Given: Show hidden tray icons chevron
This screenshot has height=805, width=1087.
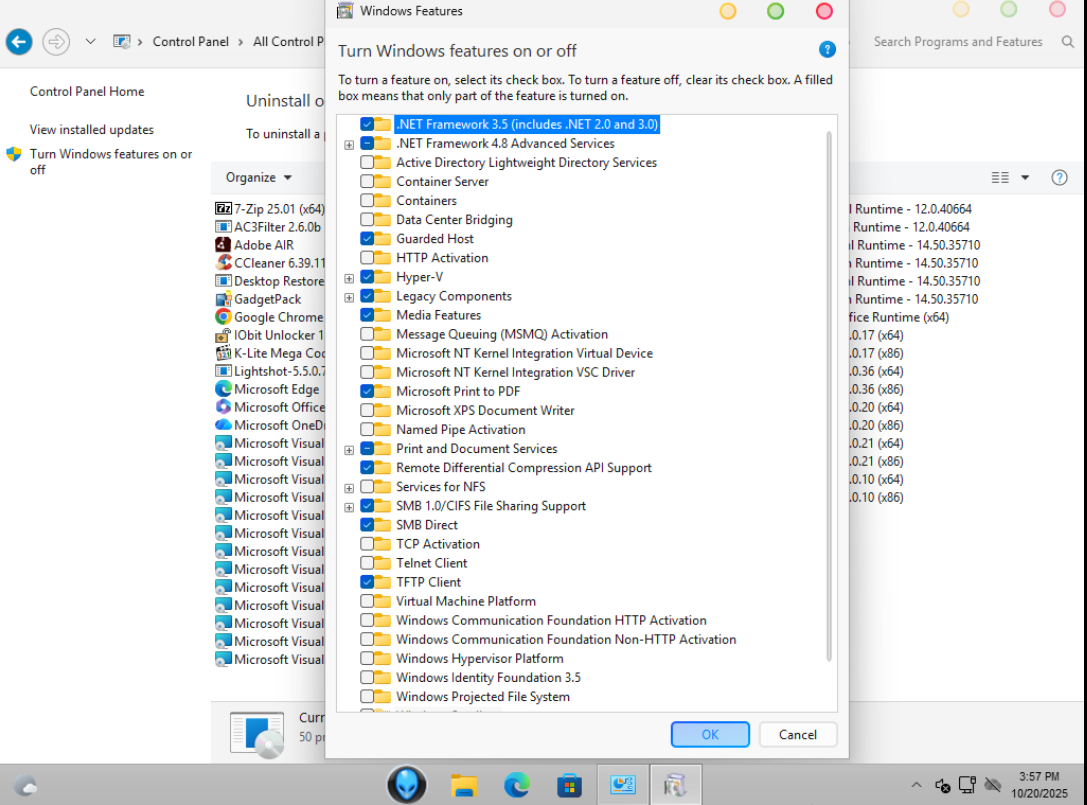Looking at the screenshot, I should [x=916, y=785].
